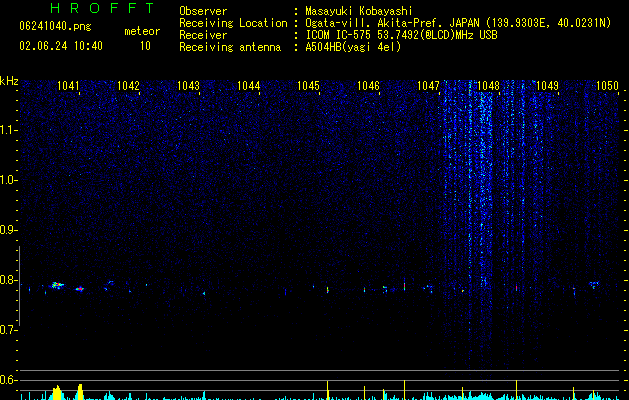The height and width of the screenshot is (400, 629).
Task: Click the yellow "meteor" label
Action: (142, 31)
